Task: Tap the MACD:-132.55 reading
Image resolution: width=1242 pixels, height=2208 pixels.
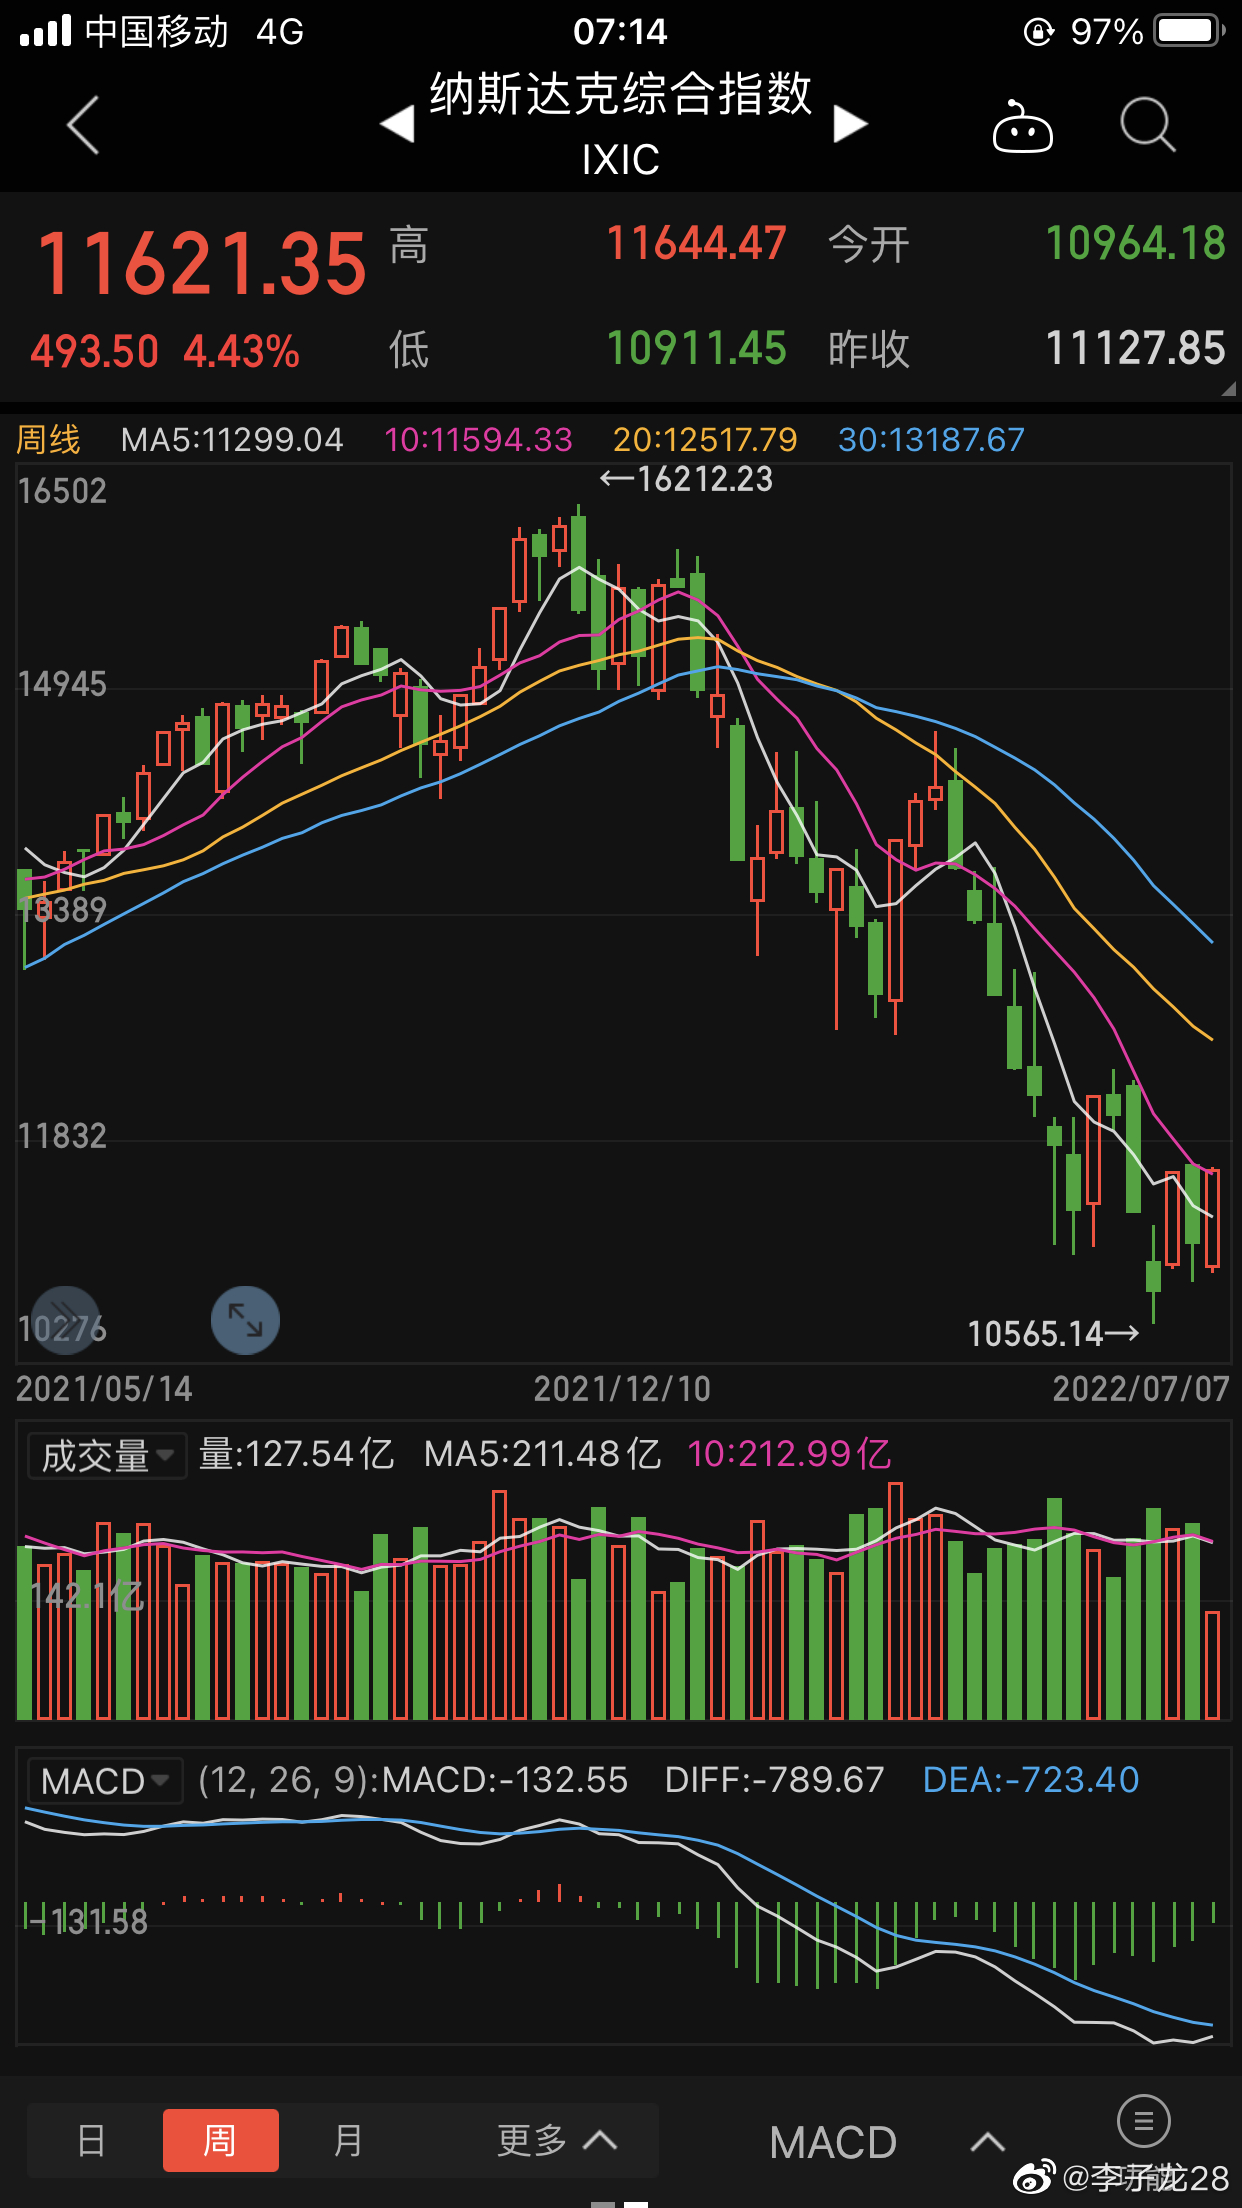Action: pyautogui.click(x=505, y=1780)
